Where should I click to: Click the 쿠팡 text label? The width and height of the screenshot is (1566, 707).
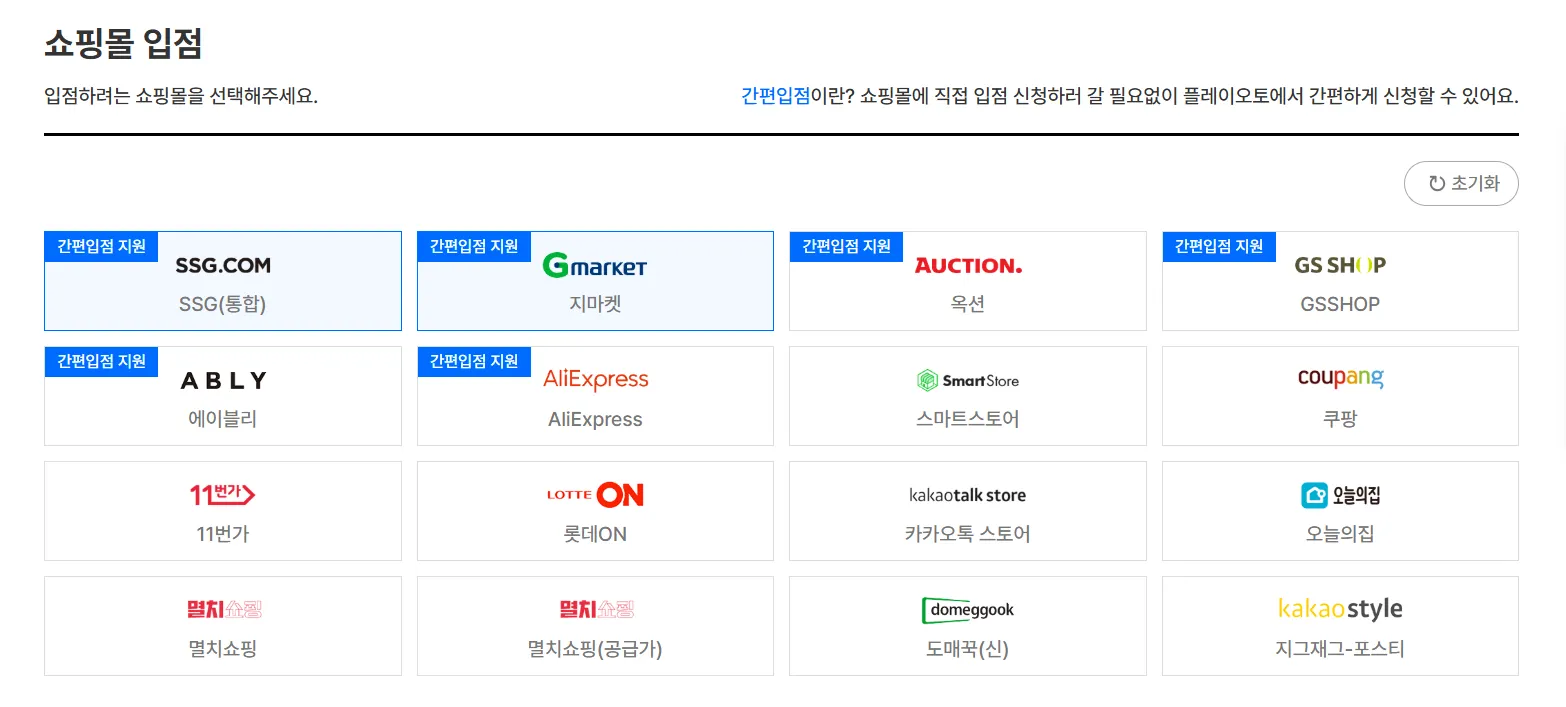click(x=1340, y=419)
